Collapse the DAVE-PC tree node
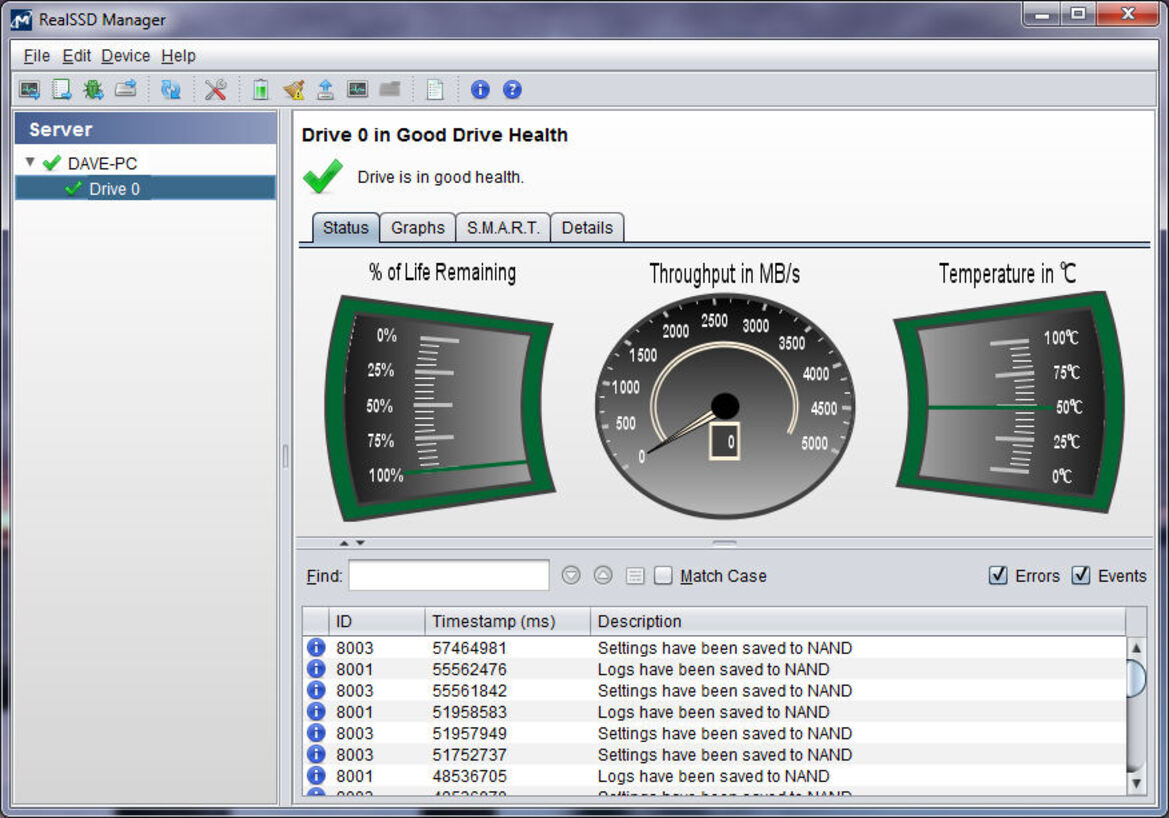This screenshot has width=1169, height=818. point(30,162)
